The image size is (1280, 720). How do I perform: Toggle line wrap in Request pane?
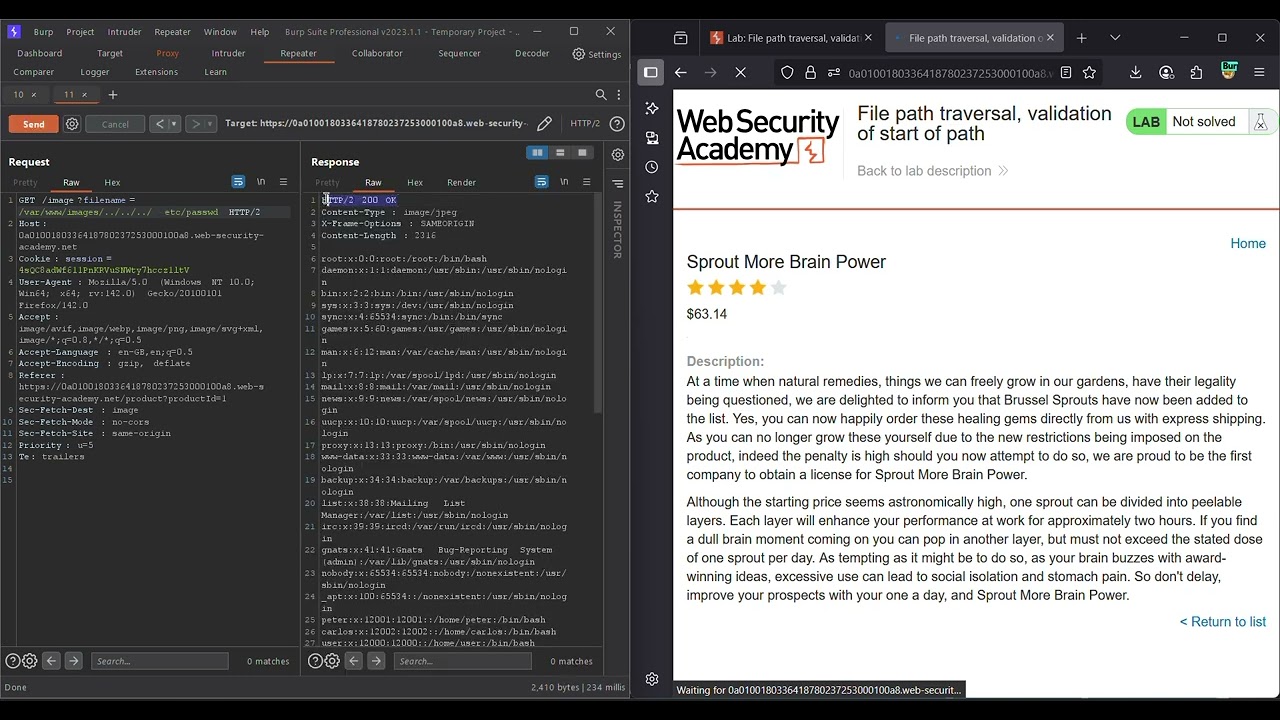[x=238, y=182]
